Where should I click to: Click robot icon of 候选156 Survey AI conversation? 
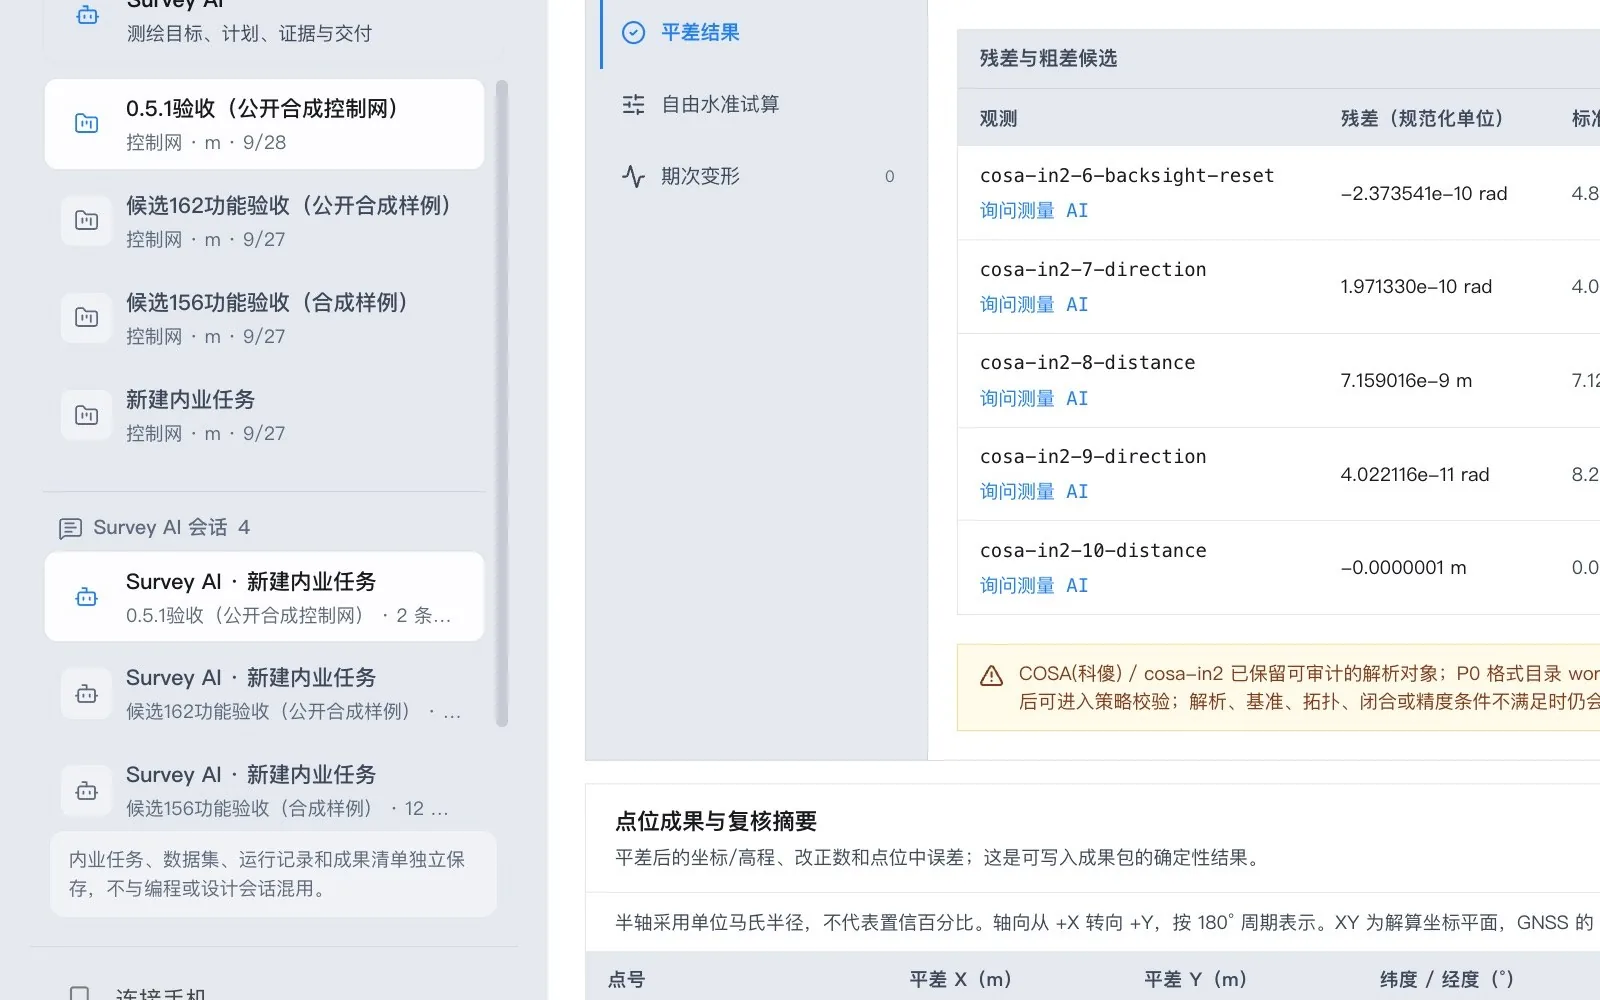click(87, 791)
